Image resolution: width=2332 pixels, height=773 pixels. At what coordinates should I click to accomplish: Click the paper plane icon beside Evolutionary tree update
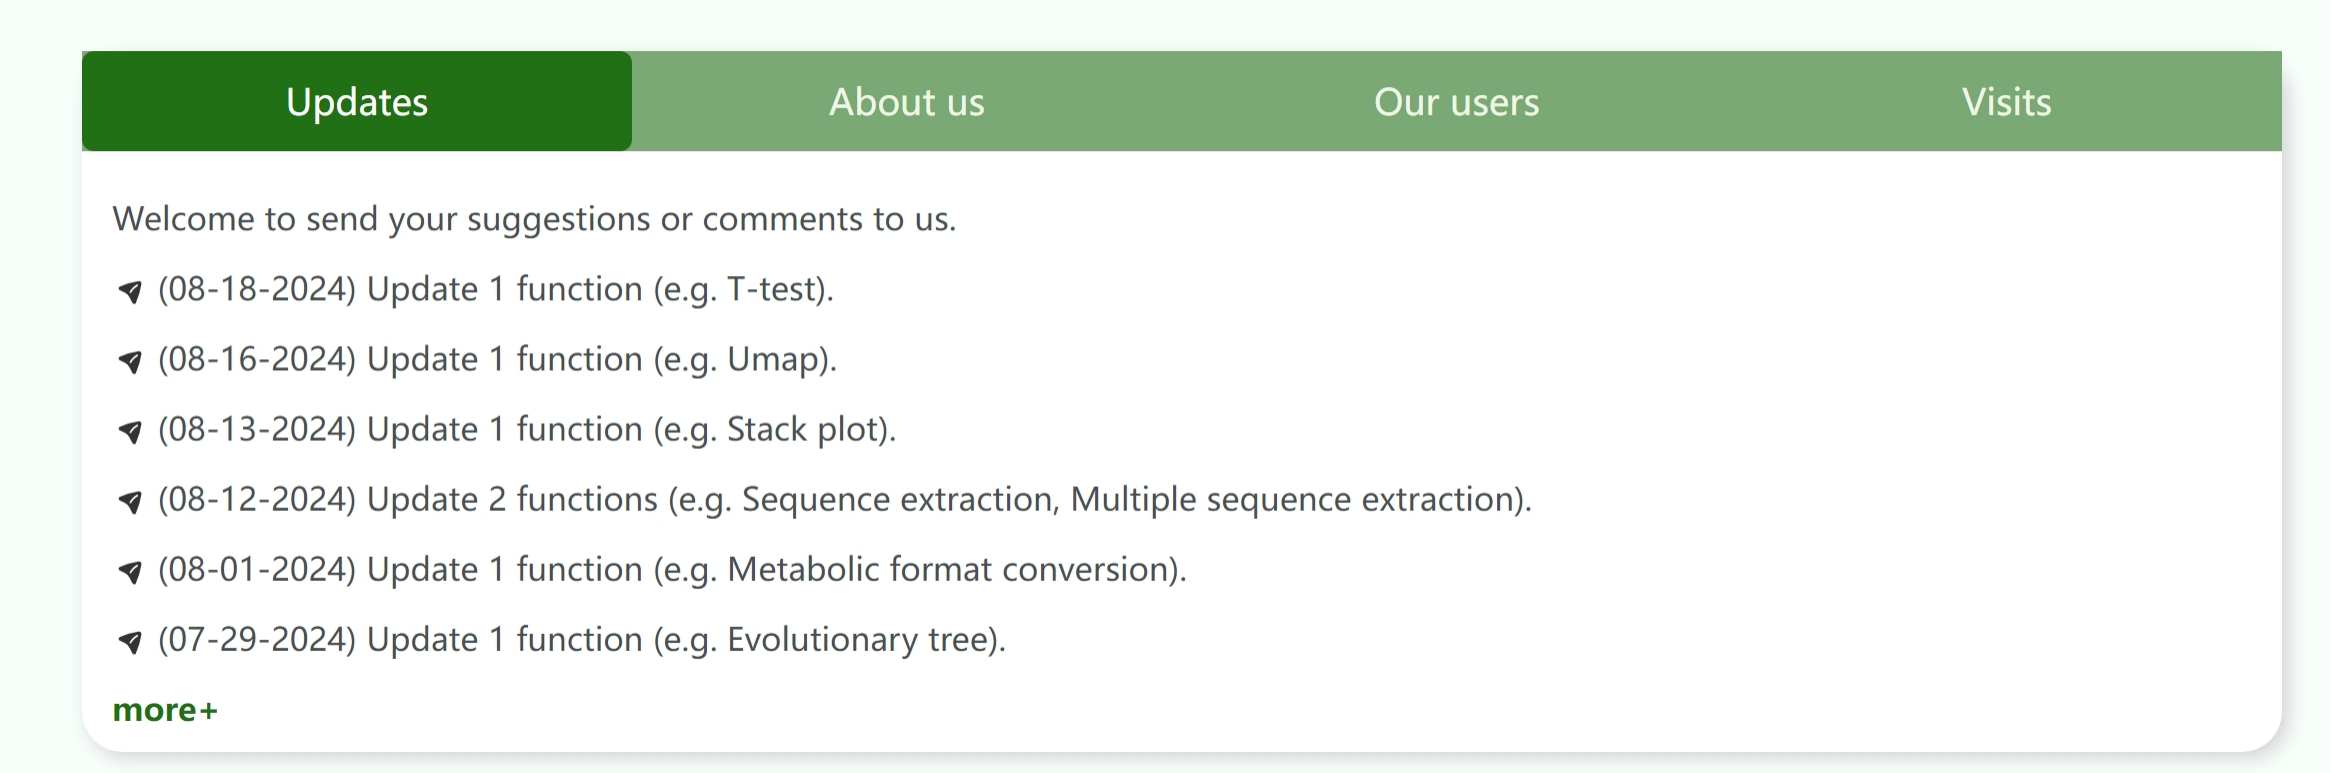click(130, 641)
